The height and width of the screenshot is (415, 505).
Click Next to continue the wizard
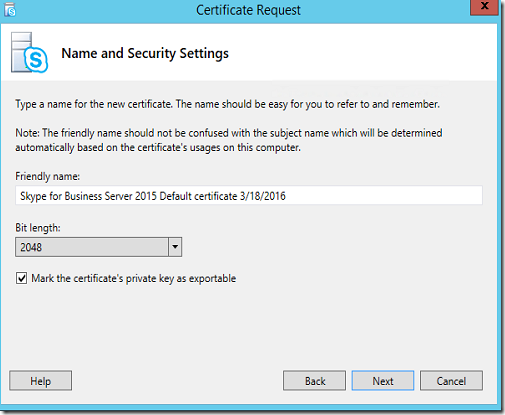383,381
